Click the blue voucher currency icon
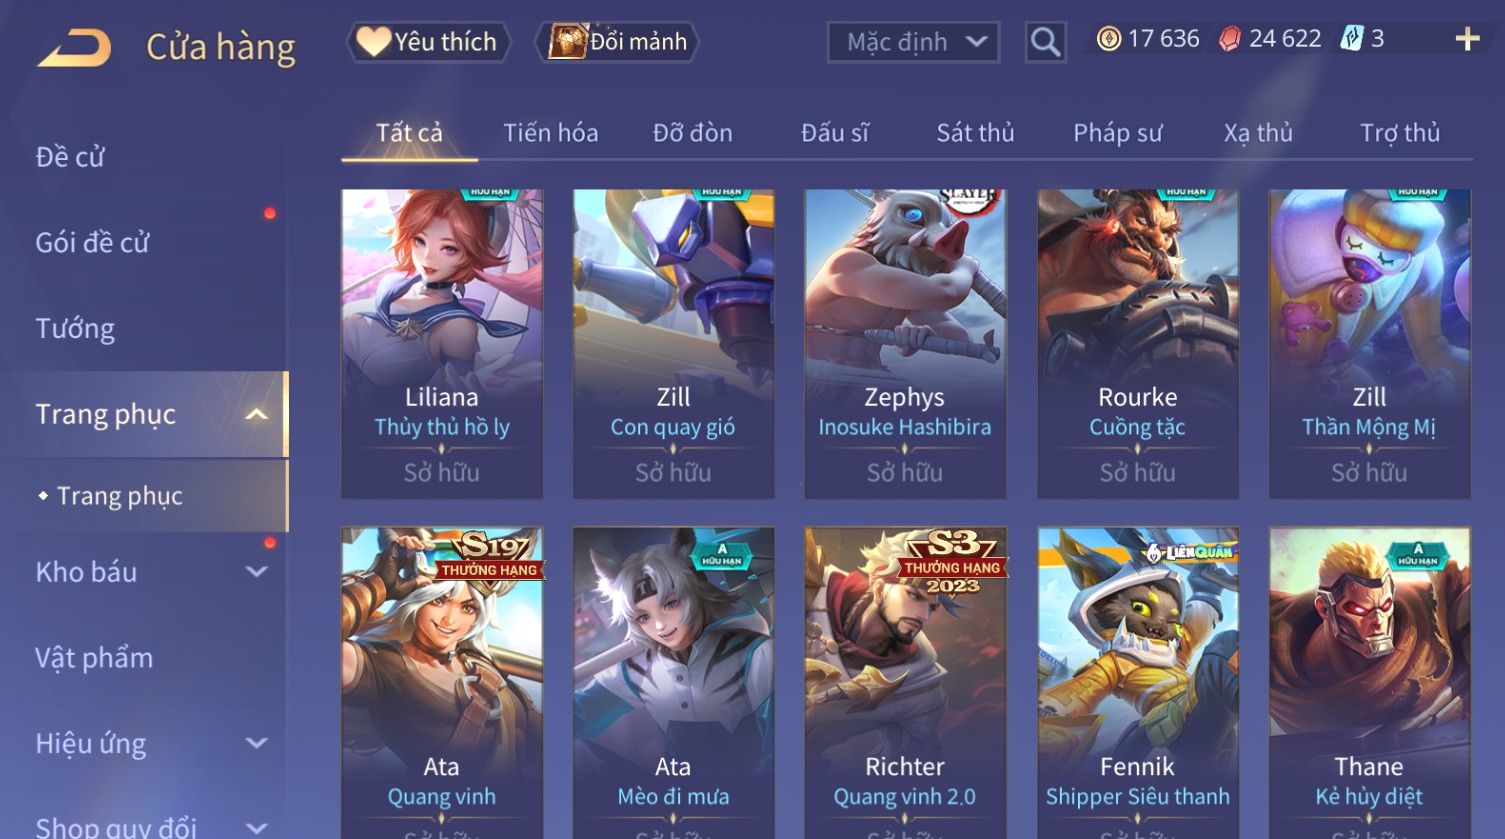The image size is (1505, 839). [1352, 39]
